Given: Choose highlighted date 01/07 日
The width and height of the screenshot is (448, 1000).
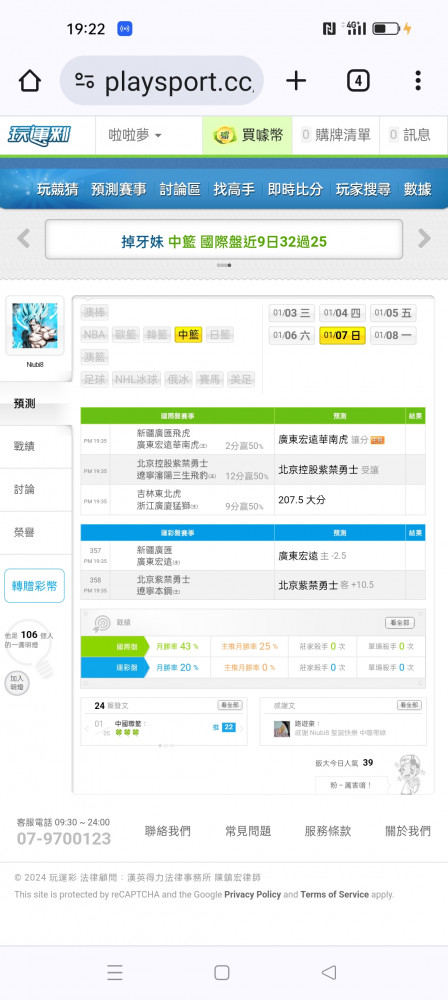Looking at the screenshot, I should tap(342, 335).
